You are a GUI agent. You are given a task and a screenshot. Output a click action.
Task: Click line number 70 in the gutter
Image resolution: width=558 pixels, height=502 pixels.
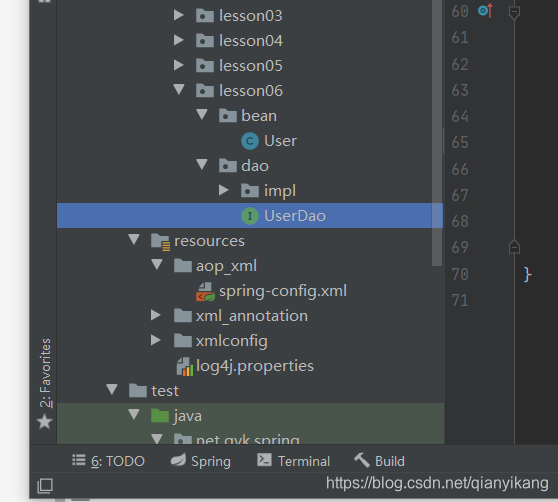click(459, 274)
